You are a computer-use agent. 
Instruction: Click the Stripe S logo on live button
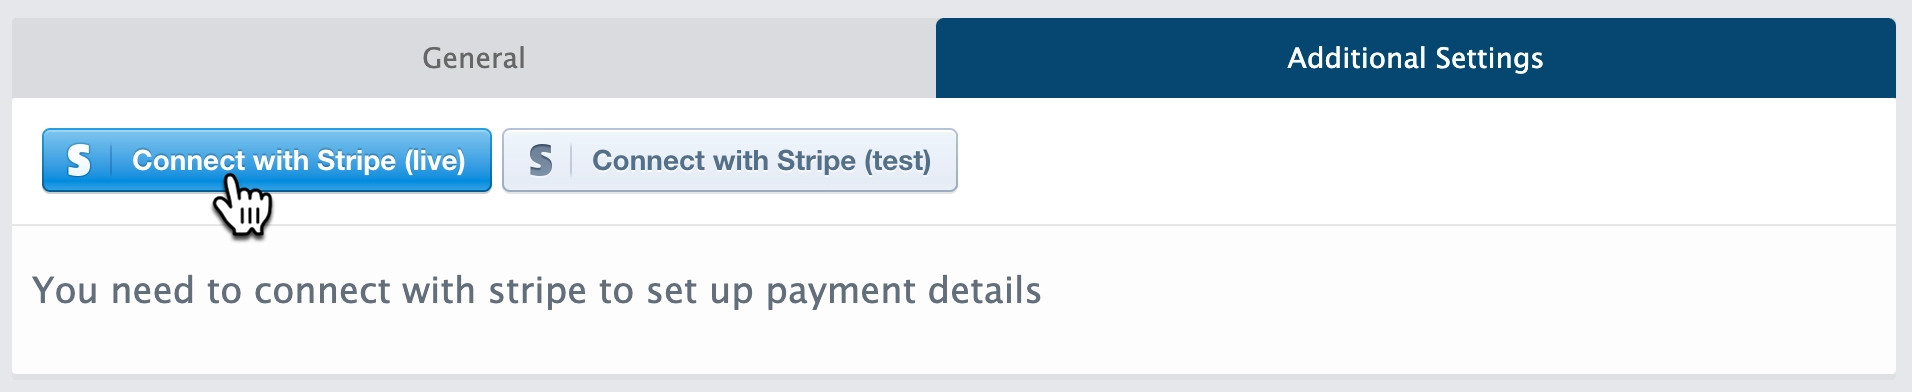[78, 160]
